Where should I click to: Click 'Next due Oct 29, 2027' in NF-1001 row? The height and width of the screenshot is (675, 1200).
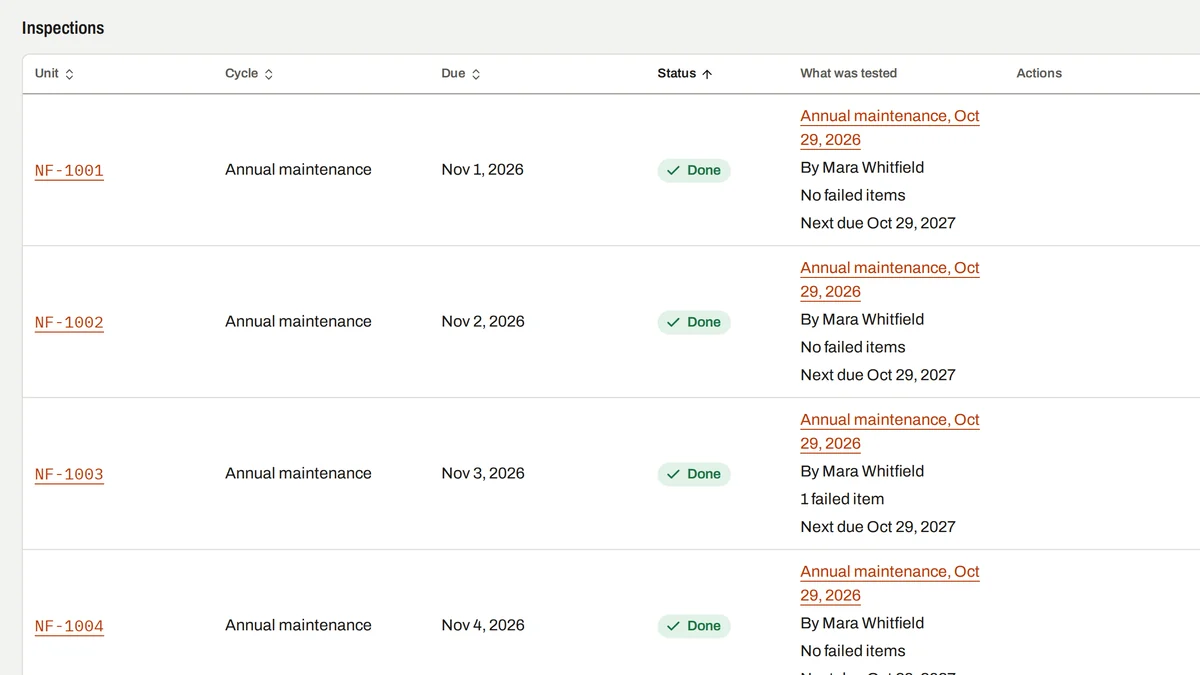pos(878,223)
